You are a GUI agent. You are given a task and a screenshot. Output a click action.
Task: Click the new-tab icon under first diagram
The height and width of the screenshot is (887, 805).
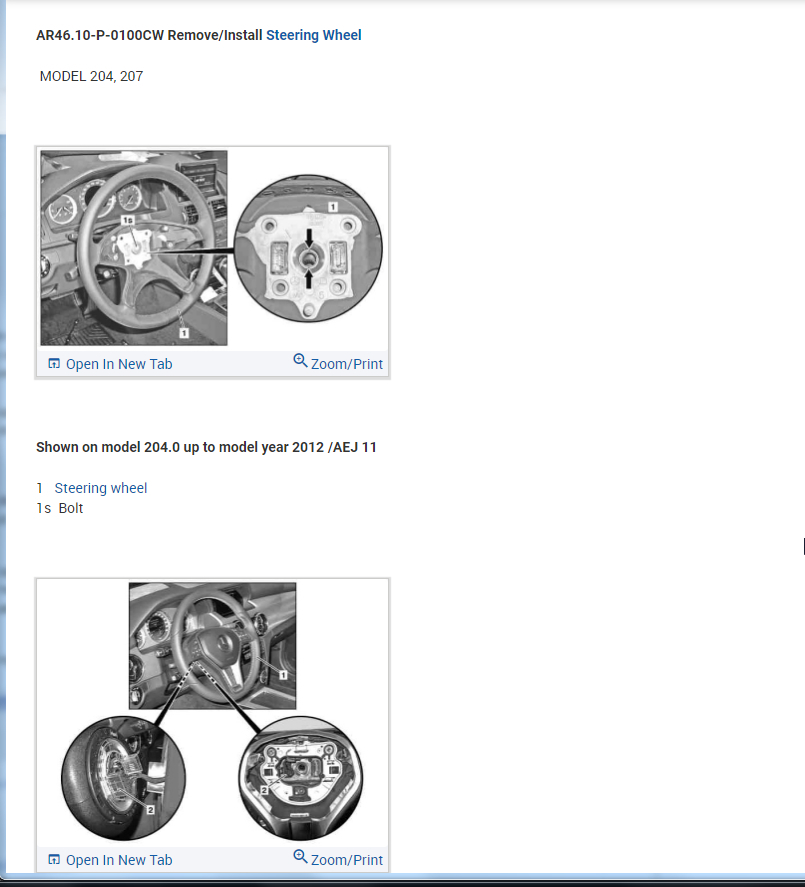tap(54, 364)
